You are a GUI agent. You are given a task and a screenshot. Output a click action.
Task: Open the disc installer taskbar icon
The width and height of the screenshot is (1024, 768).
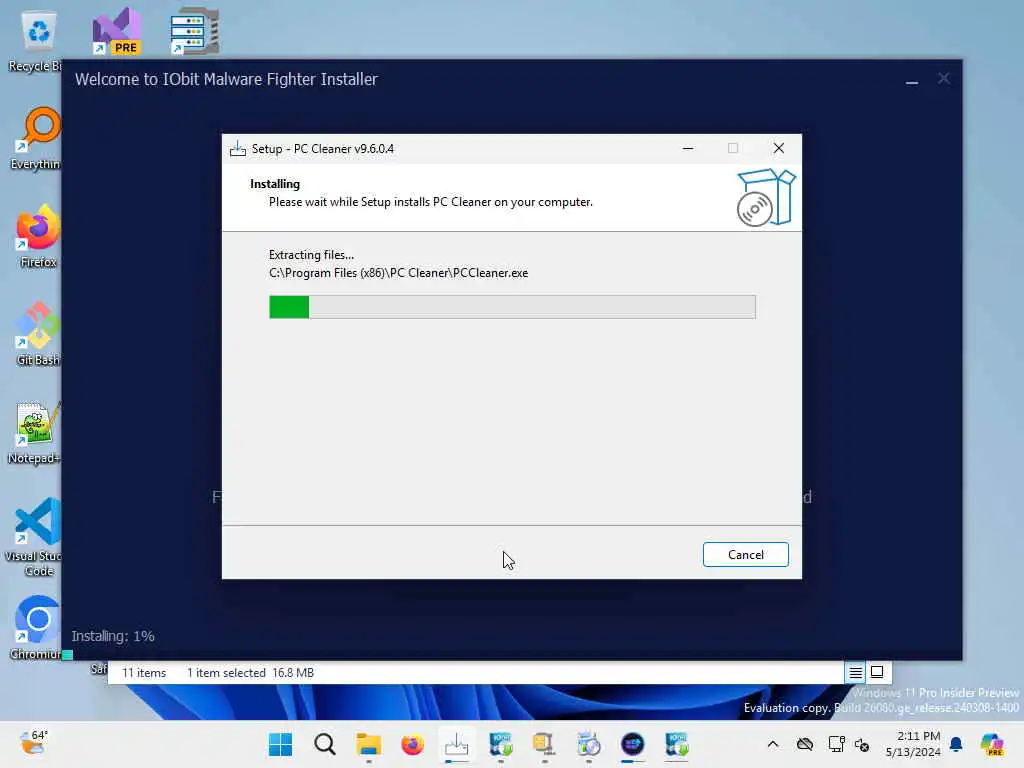pos(588,744)
